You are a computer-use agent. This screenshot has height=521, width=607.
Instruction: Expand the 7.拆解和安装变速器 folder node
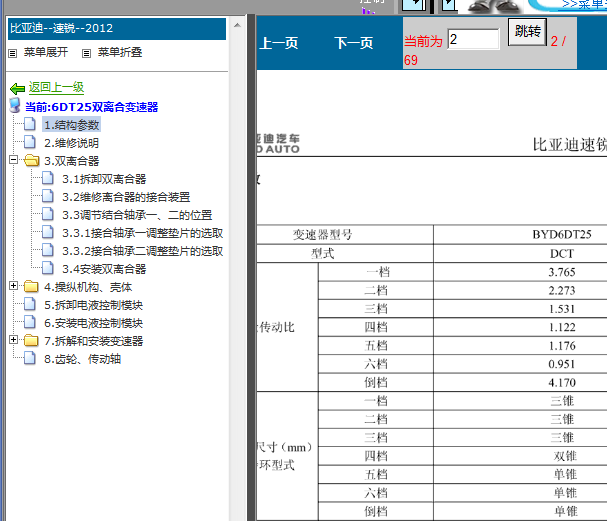14,339
